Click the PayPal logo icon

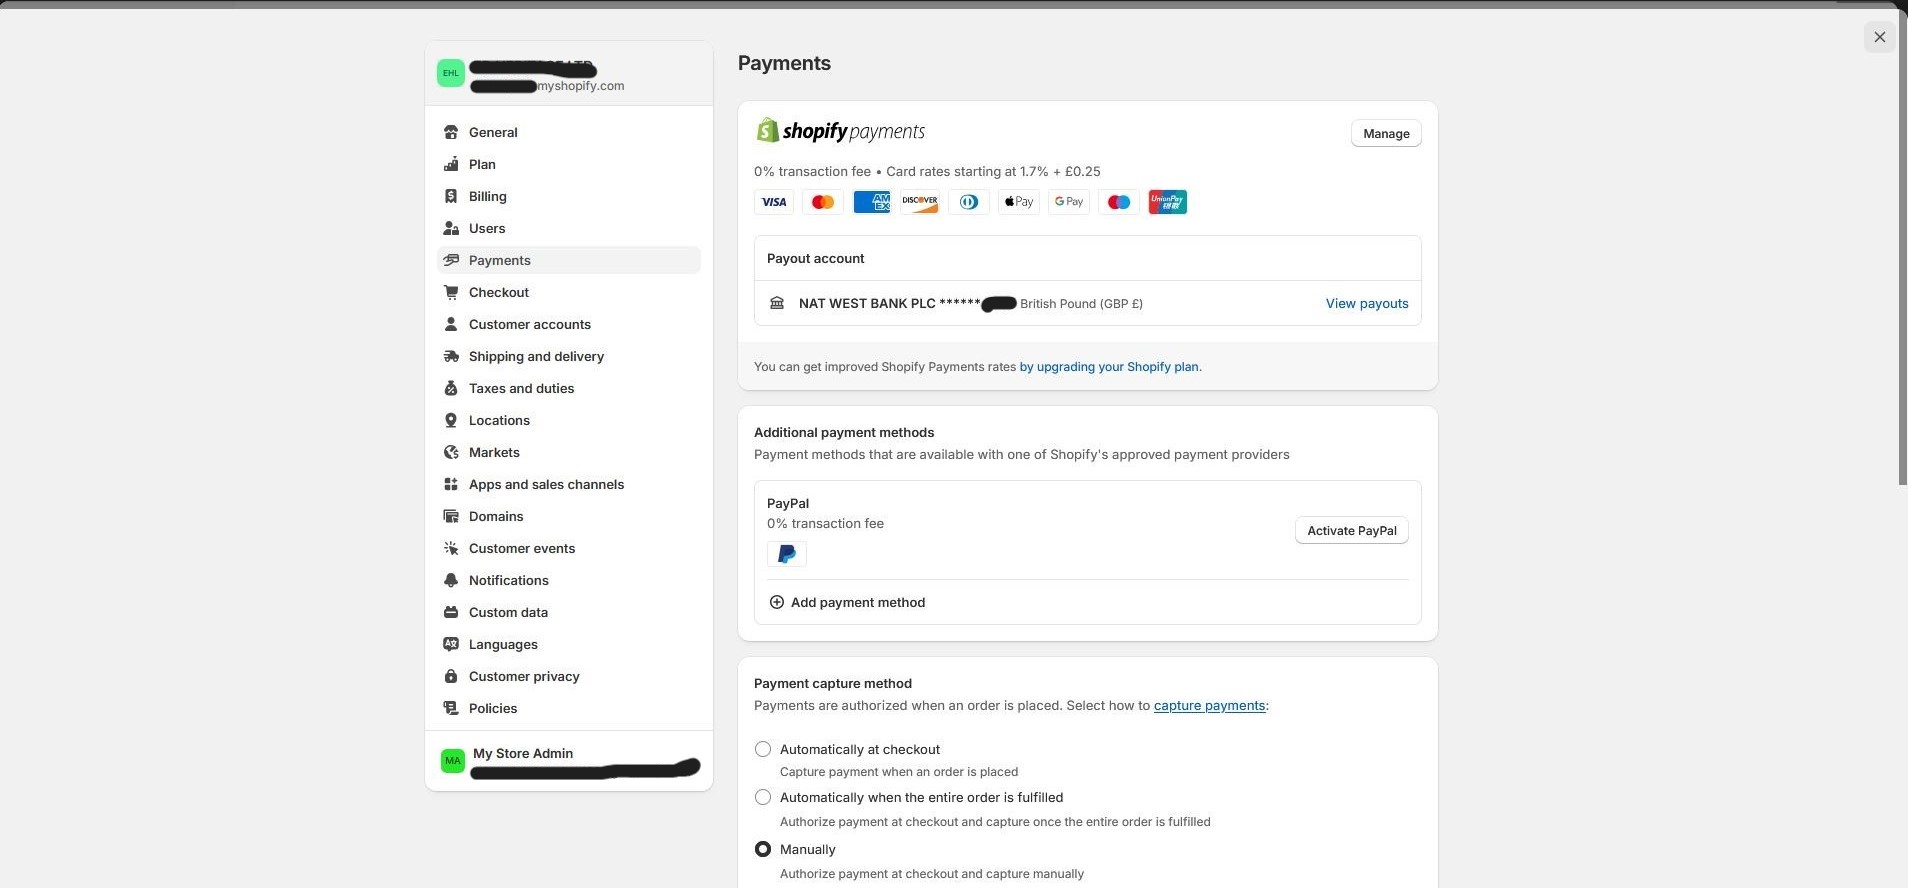coord(787,554)
